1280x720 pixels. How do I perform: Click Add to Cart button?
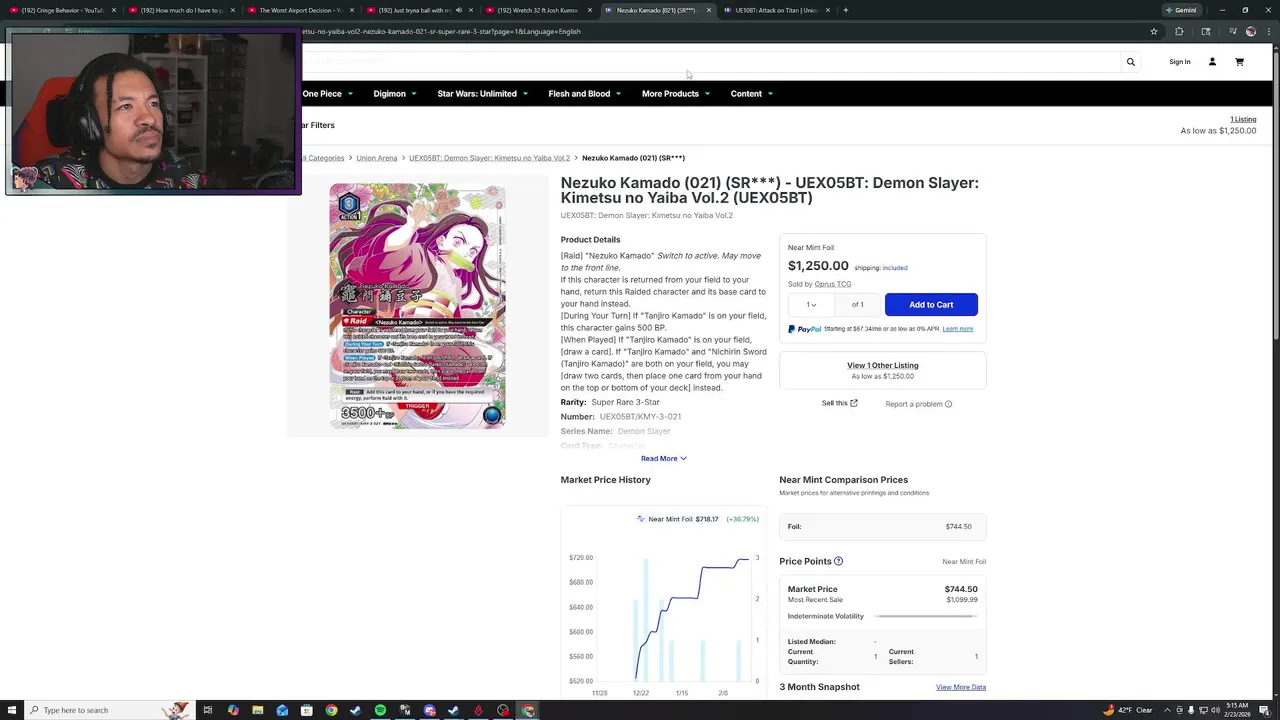[x=931, y=304]
